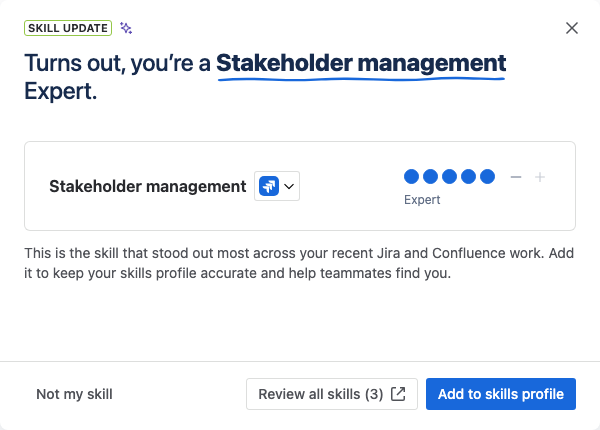Set proficiency to the first dot
Screen dimensions: 600x430
click(x=411, y=177)
